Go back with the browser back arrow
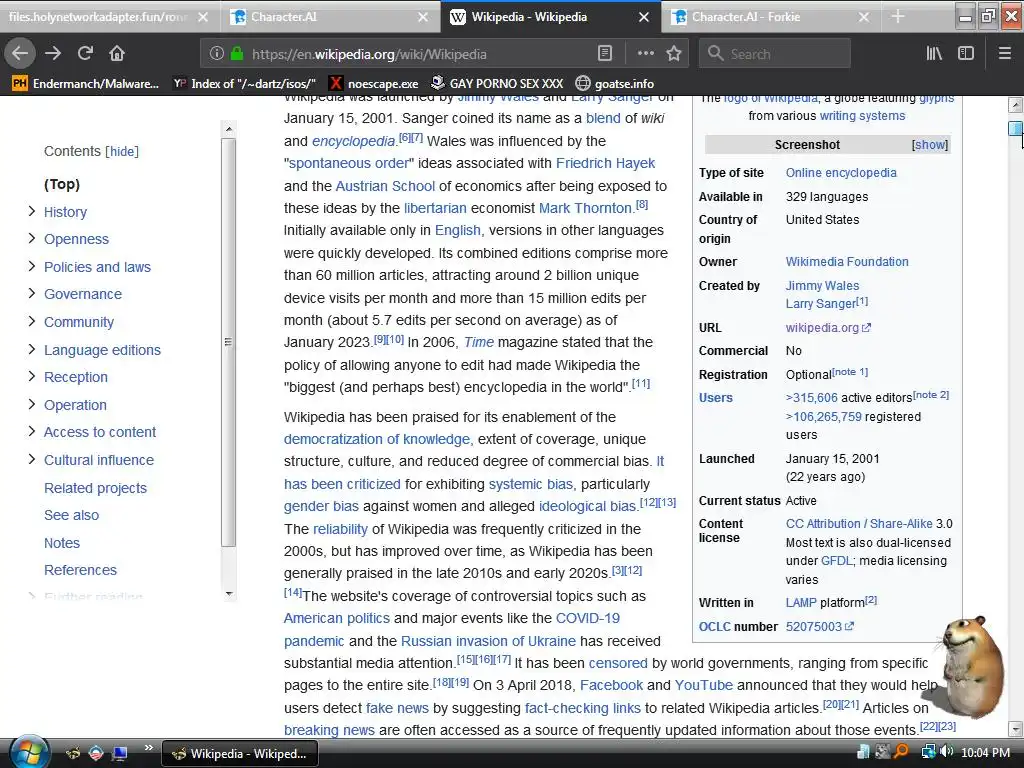This screenshot has width=1024, height=768. 20,54
